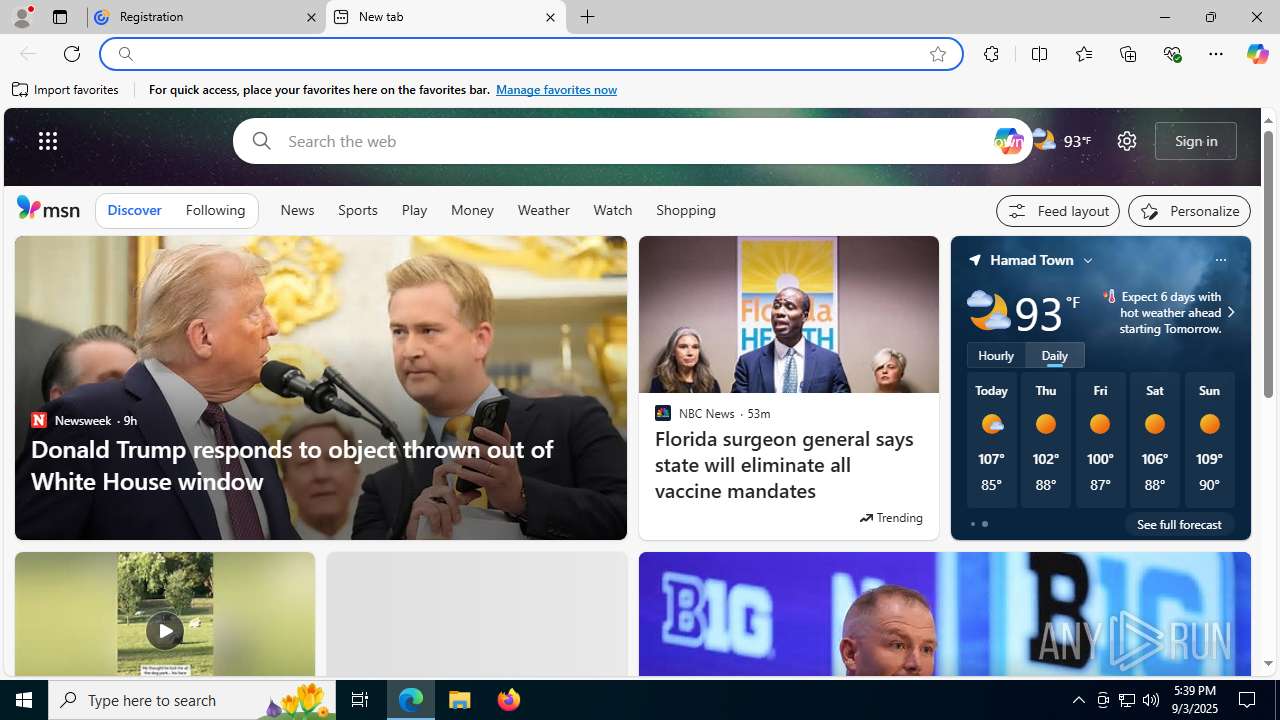This screenshot has height=720, width=1280.
Task: Click the Personalize button
Action: click(1189, 211)
